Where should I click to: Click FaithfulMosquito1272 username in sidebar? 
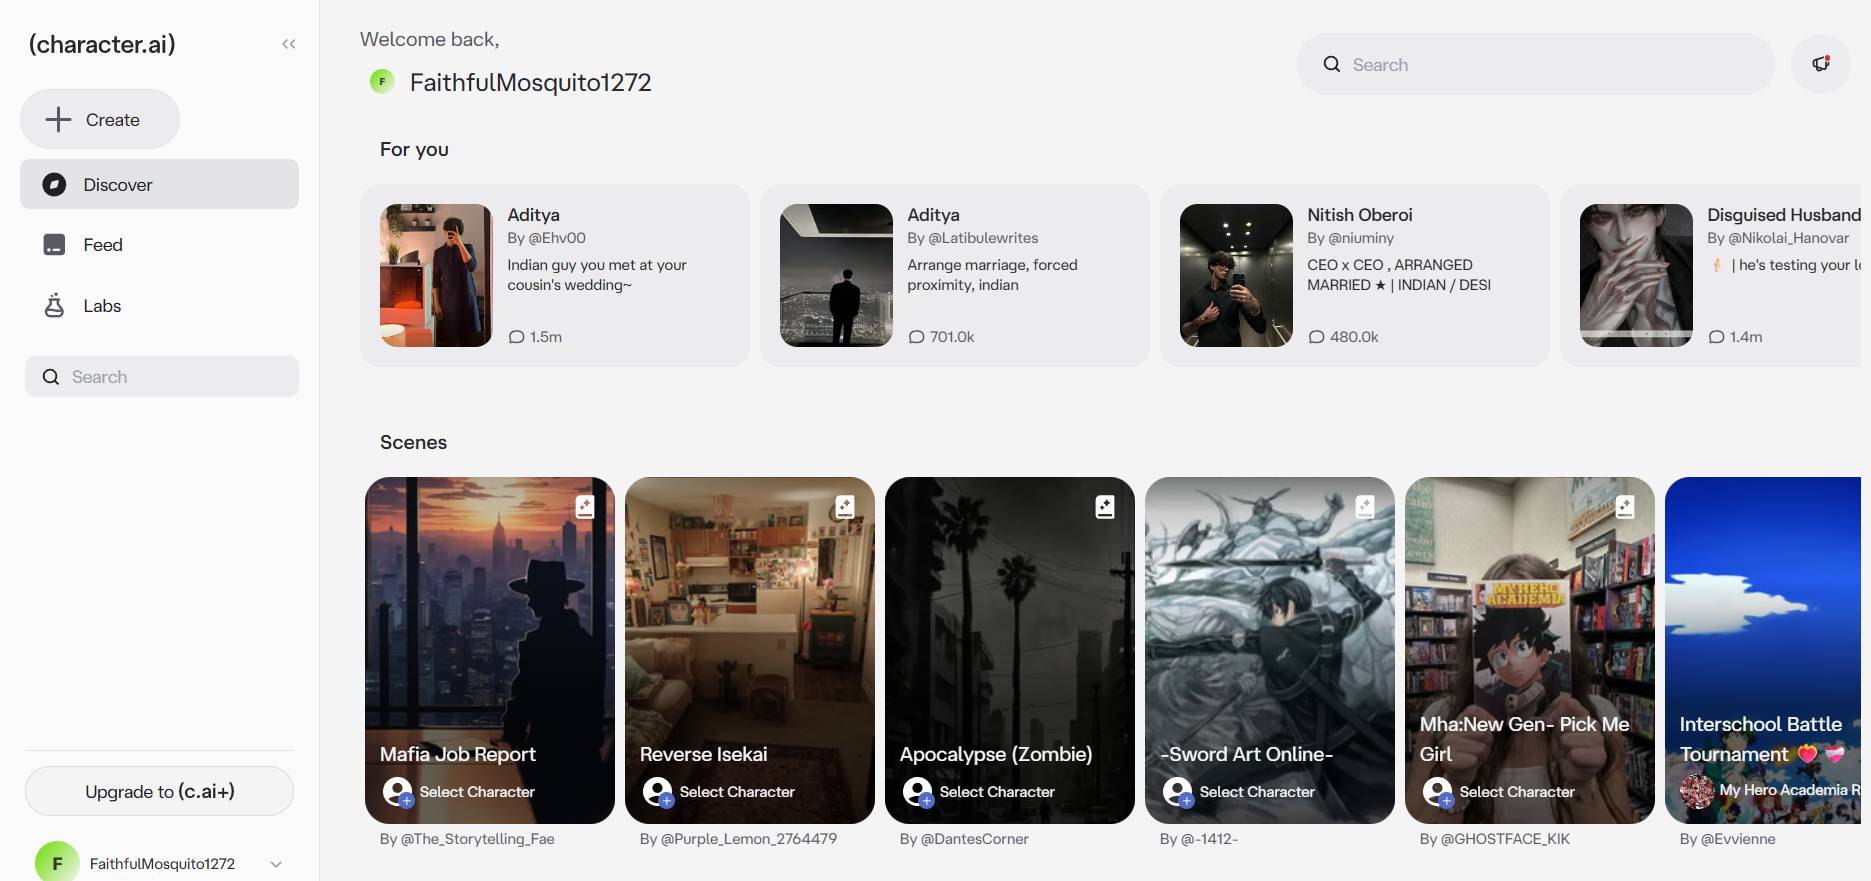pos(162,864)
